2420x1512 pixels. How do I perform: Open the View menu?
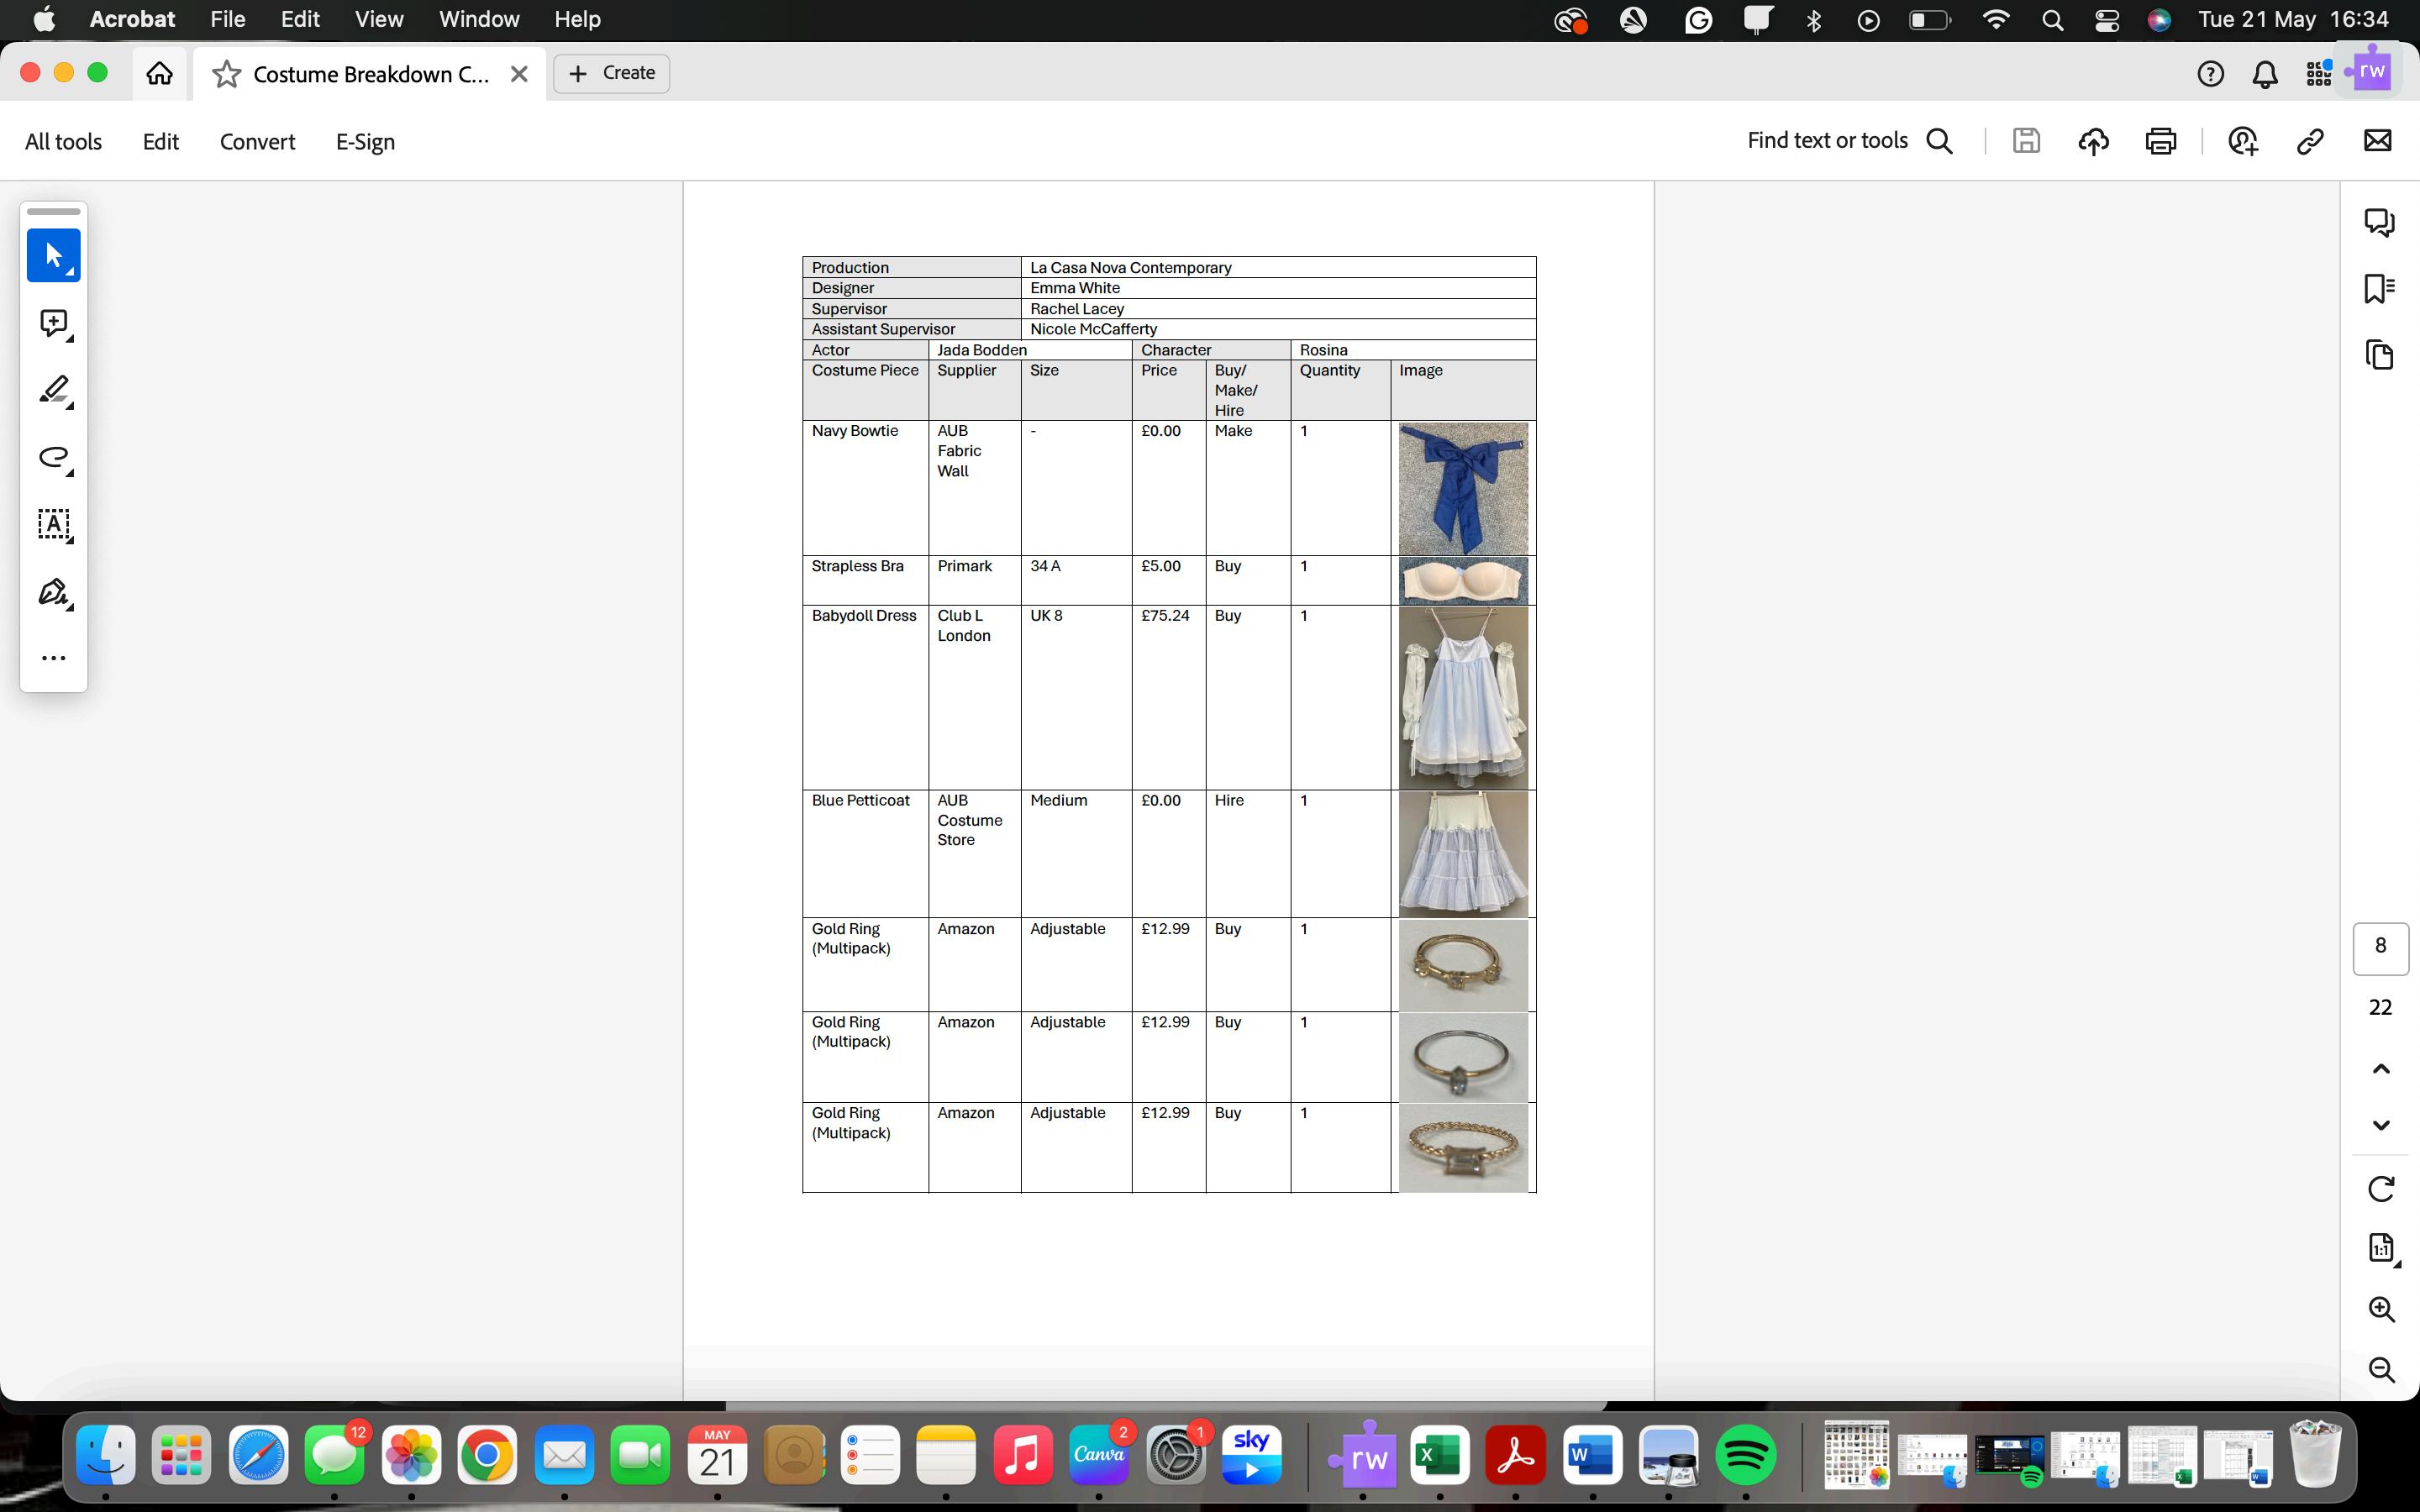pyautogui.click(x=379, y=19)
